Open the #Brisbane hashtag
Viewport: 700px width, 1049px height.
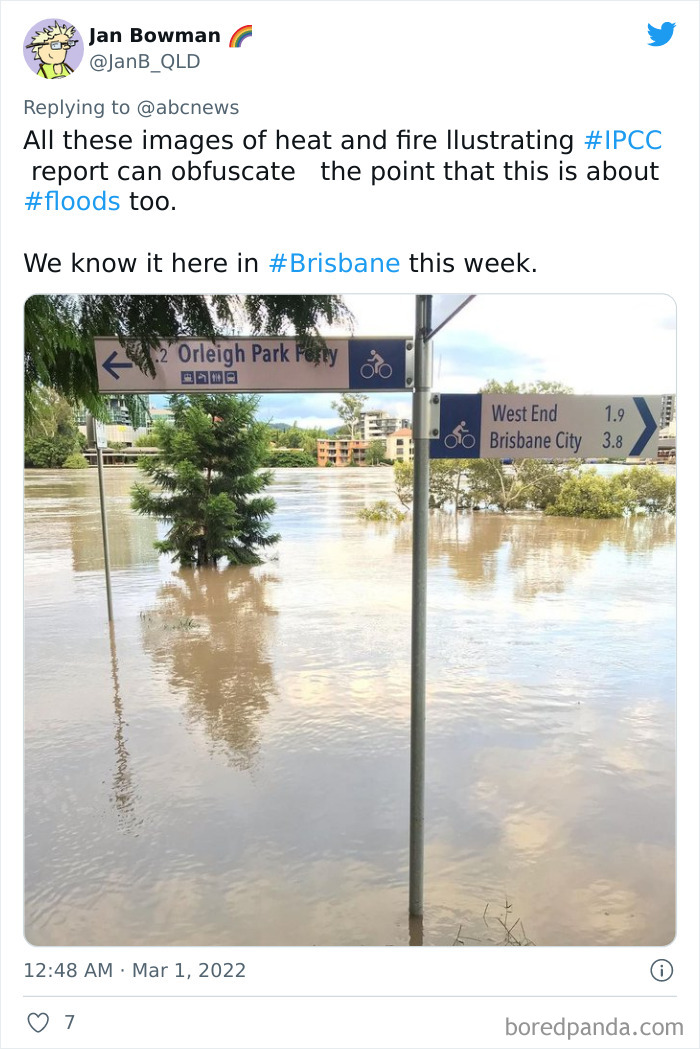(x=333, y=263)
